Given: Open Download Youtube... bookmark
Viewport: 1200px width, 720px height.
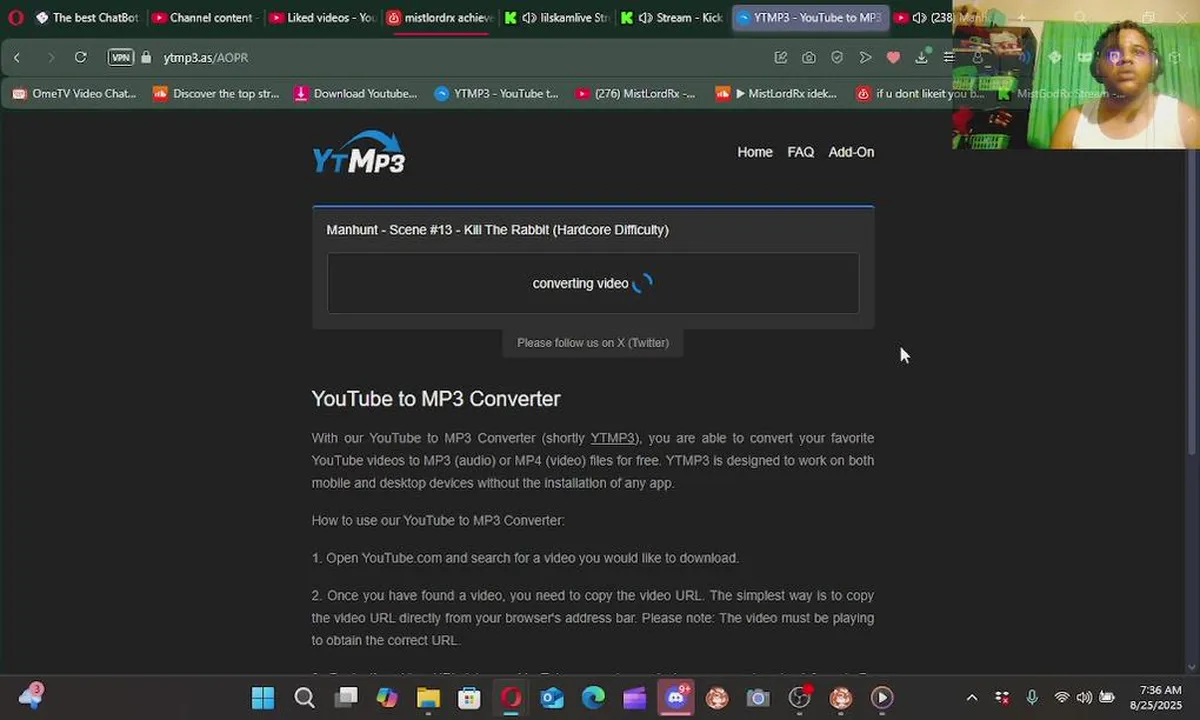Looking at the screenshot, I should pos(356,94).
